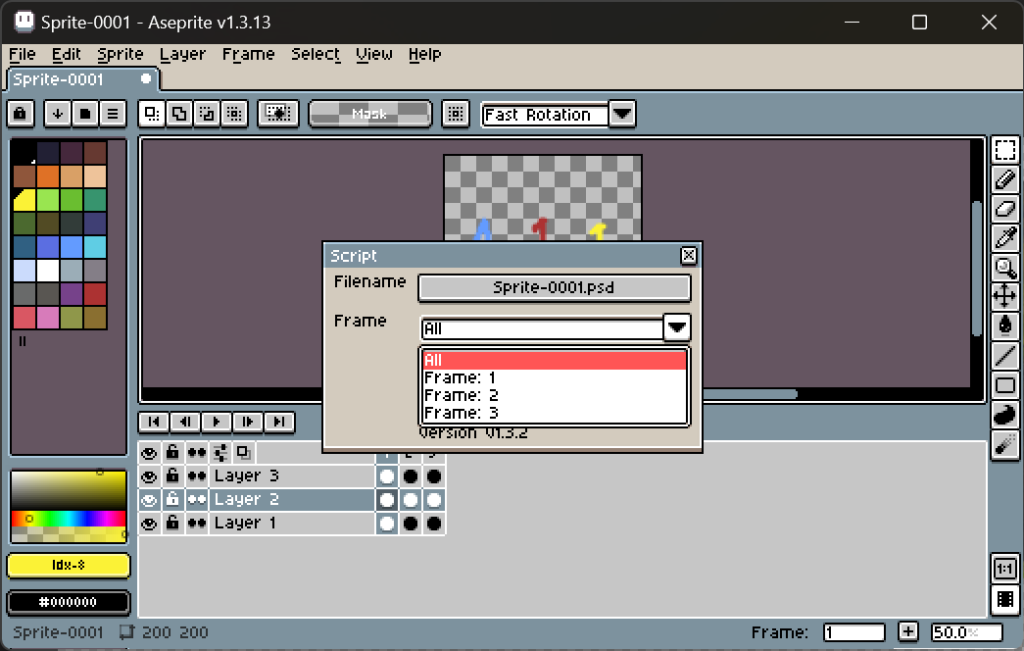Click the Sprite-0001.psd filename button
This screenshot has width=1024, height=651.
coord(554,287)
